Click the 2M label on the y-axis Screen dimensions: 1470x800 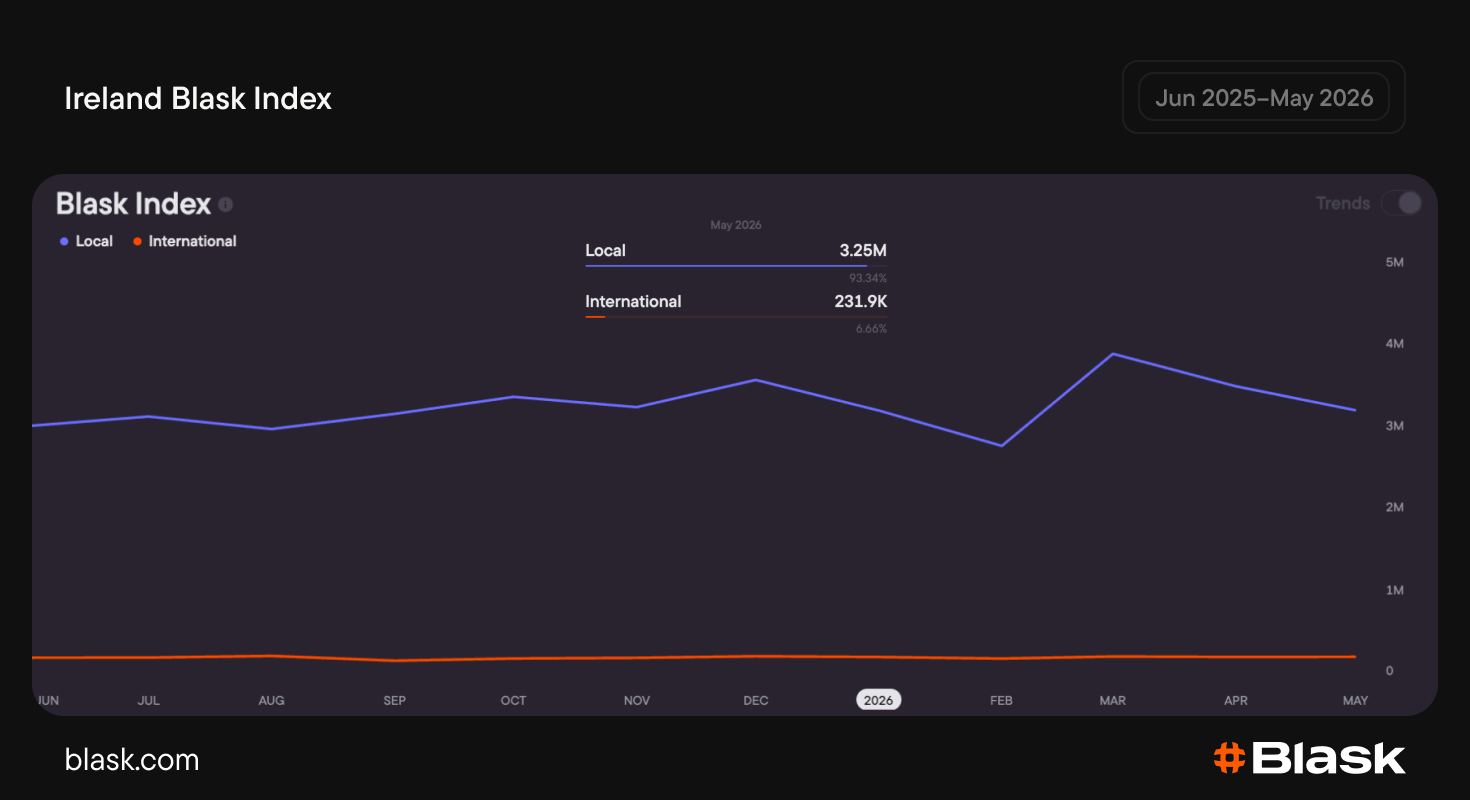(1394, 508)
